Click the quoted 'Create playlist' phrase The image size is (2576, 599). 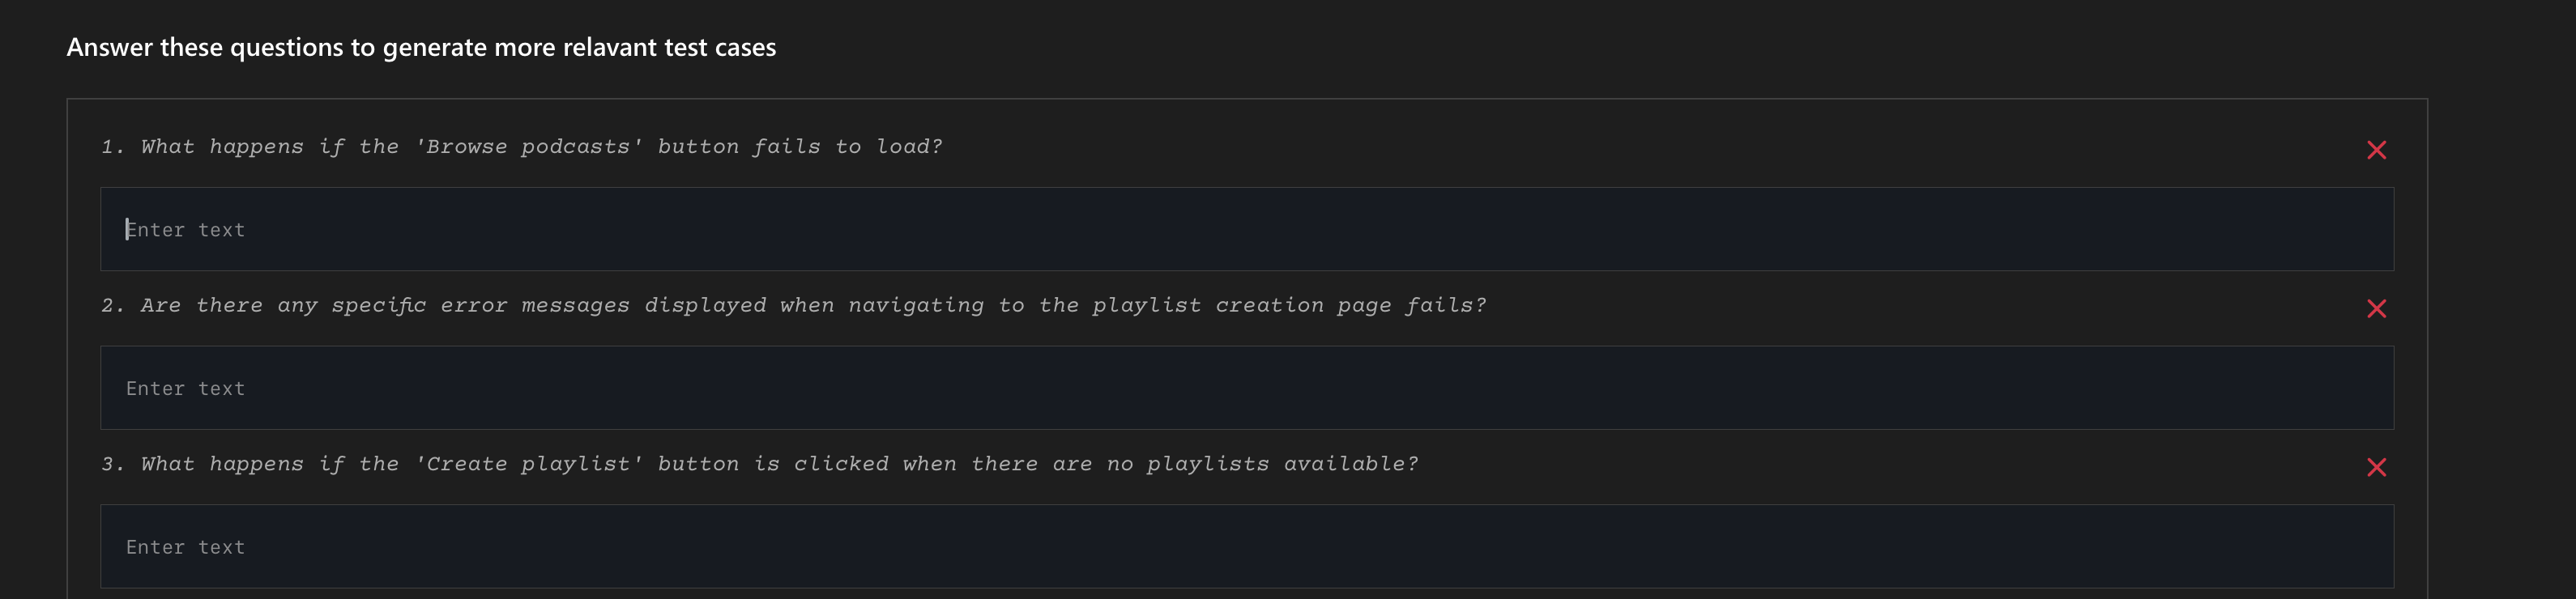[x=530, y=464]
